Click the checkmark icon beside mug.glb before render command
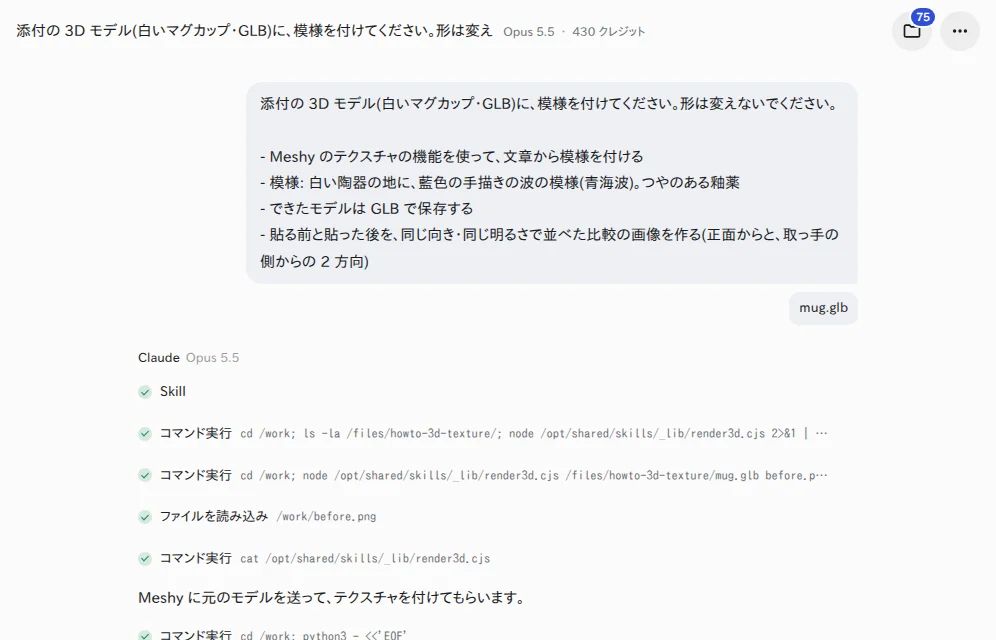Screen dimensions: 996x640 coord(145,476)
